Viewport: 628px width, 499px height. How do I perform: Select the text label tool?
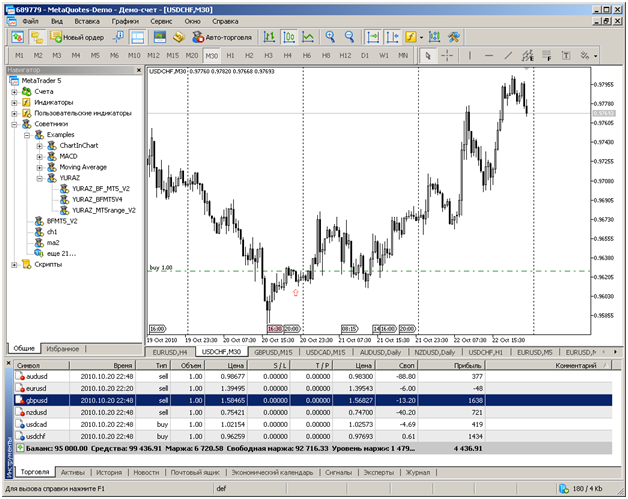[566, 56]
